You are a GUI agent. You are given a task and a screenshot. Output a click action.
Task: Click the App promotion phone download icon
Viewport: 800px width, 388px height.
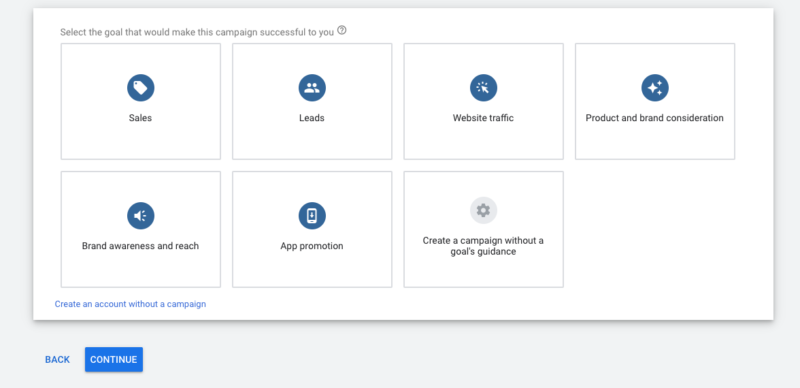(312, 215)
